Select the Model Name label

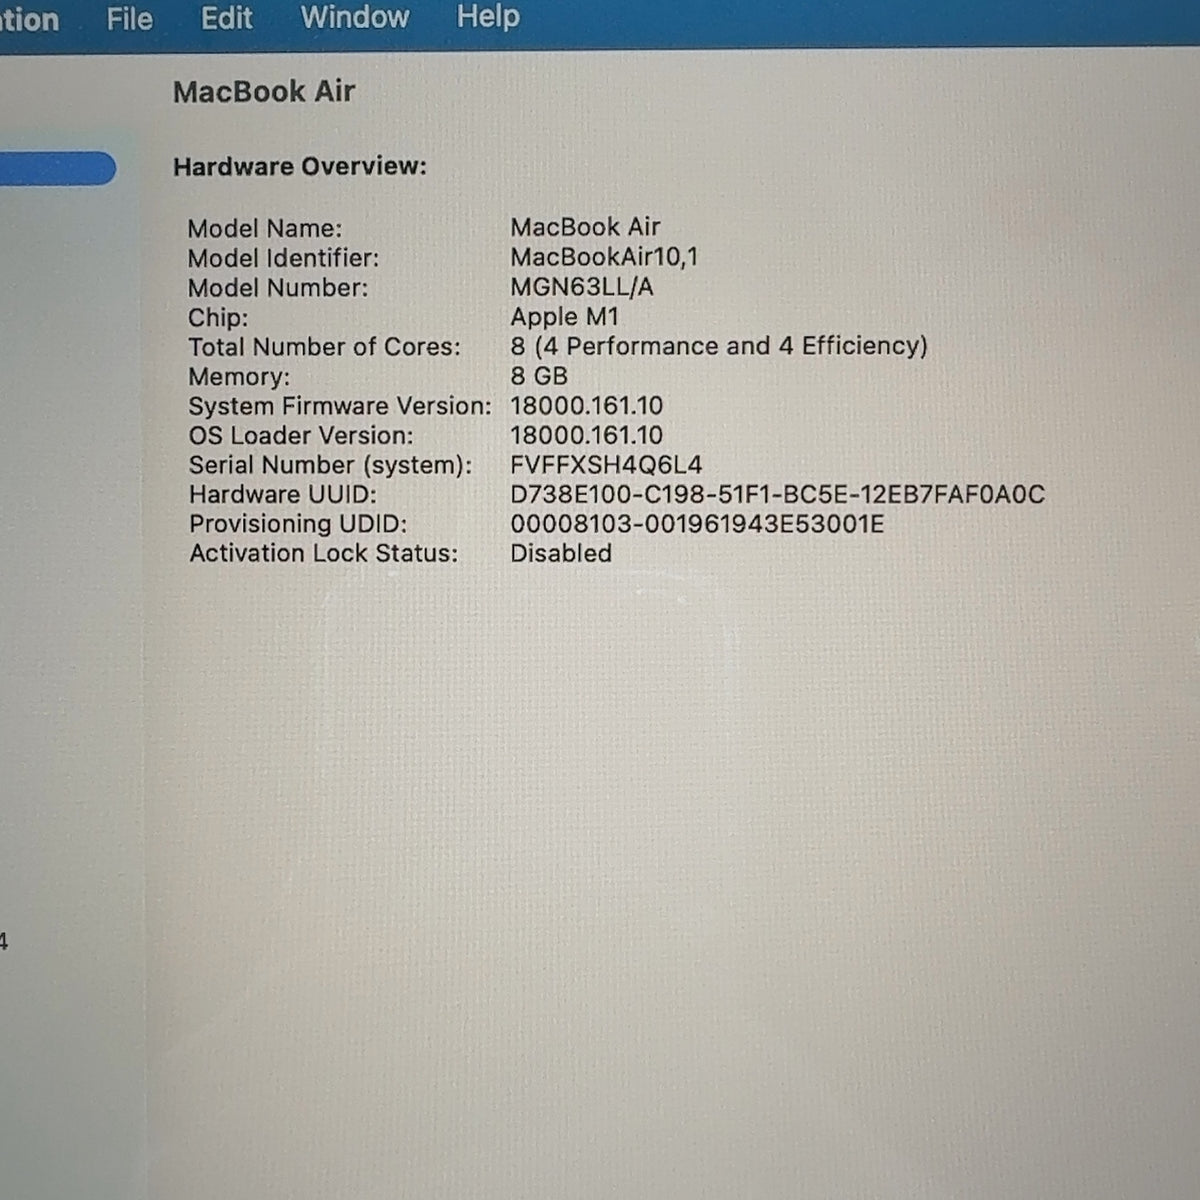point(265,228)
